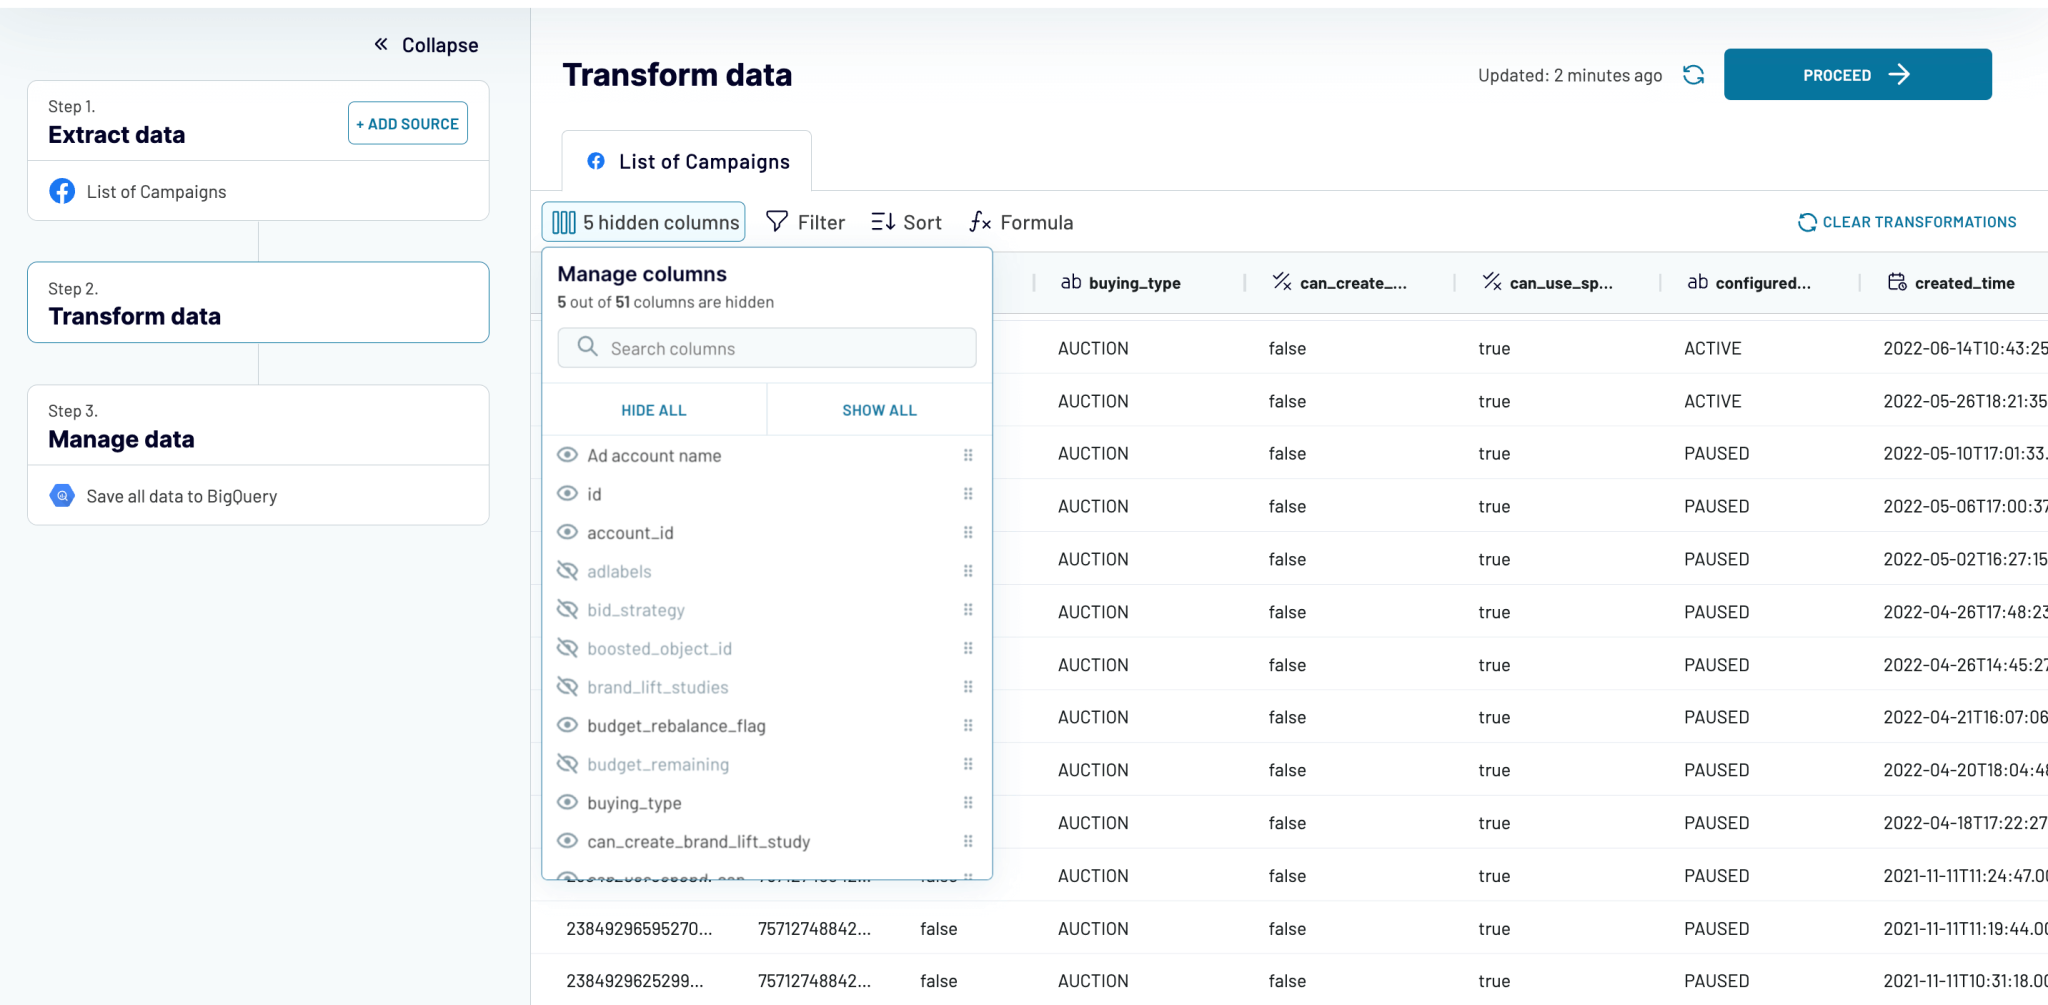This screenshot has height=1005, width=2048.
Task: Show the adlabels column by toggling its eye
Action: 567,571
